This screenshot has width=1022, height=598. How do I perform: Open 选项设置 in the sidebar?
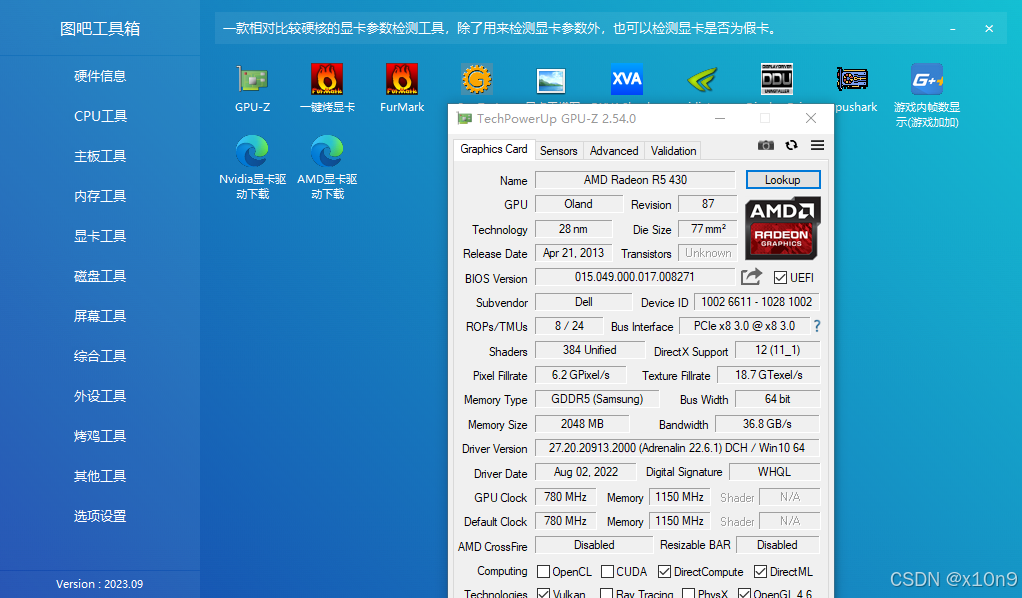click(x=100, y=516)
